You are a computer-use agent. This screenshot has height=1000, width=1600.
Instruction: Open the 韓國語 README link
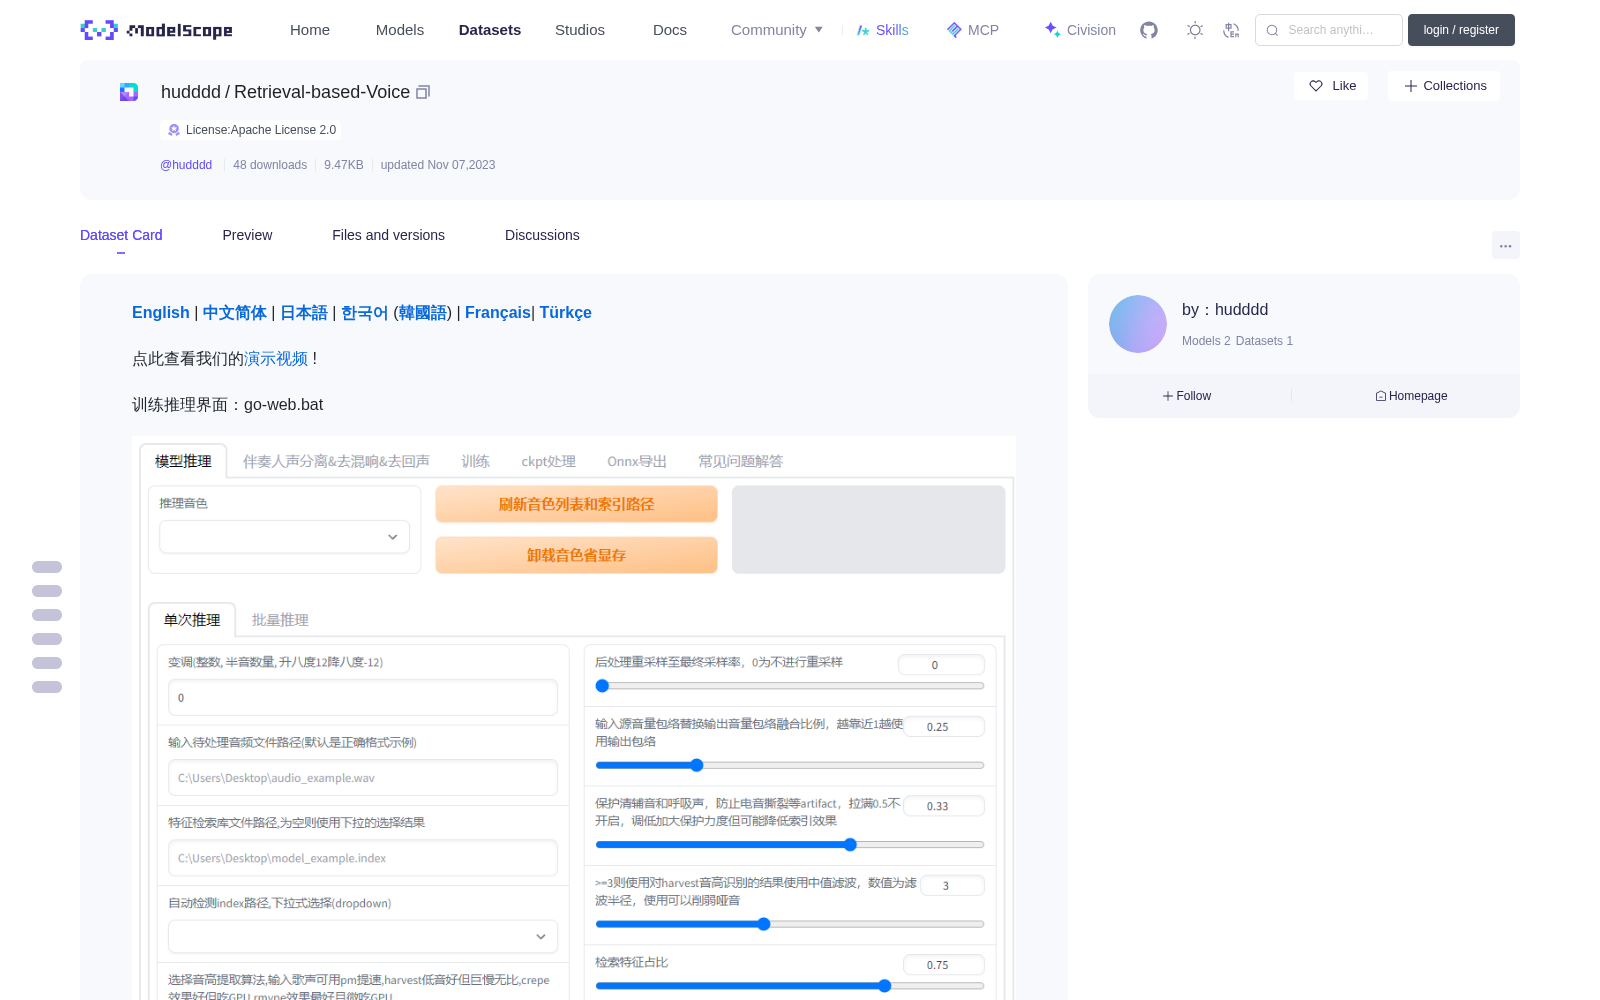[423, 313]
